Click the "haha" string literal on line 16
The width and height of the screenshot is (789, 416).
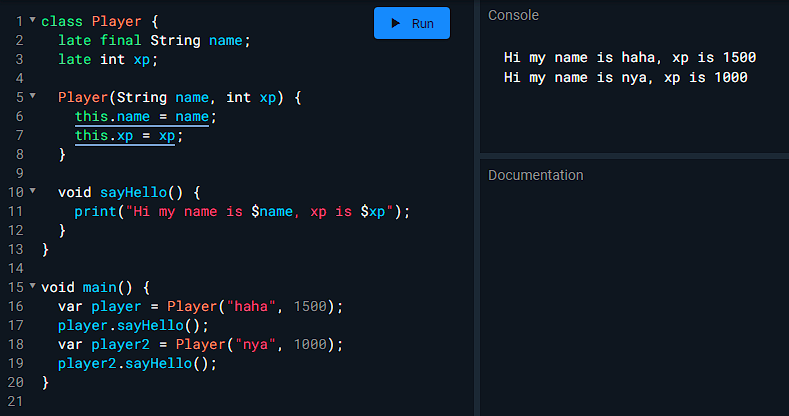pyautogui.click(x=251, y=306)
